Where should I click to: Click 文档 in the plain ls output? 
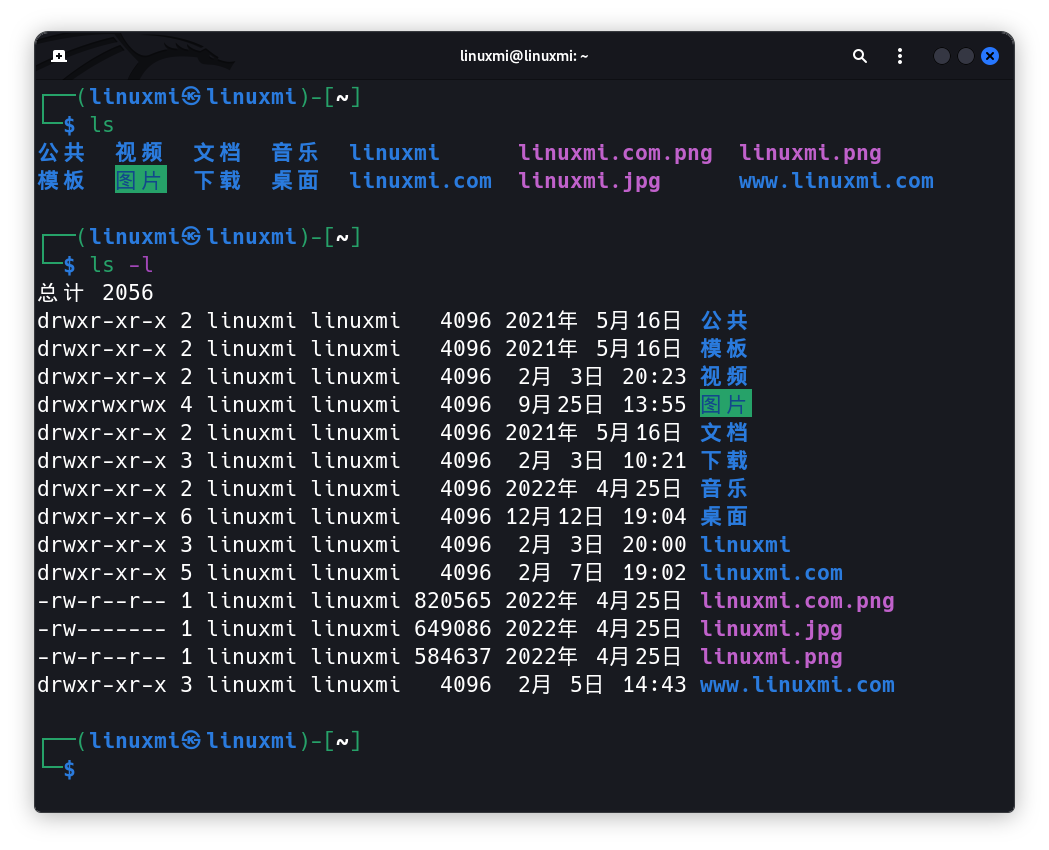[x=217, y=153]
